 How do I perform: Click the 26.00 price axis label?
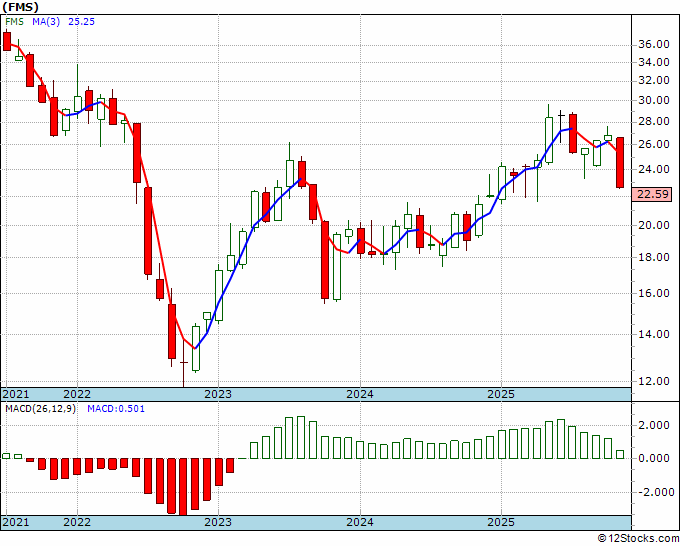[654, 144]
